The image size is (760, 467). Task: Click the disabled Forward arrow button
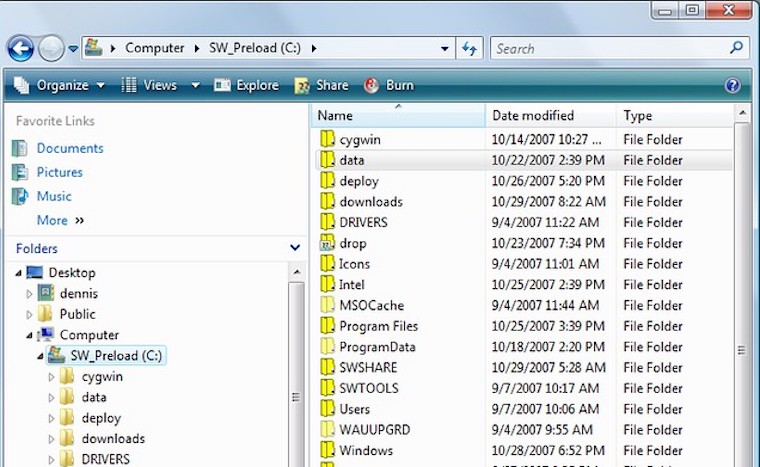[x=51, y=48]
